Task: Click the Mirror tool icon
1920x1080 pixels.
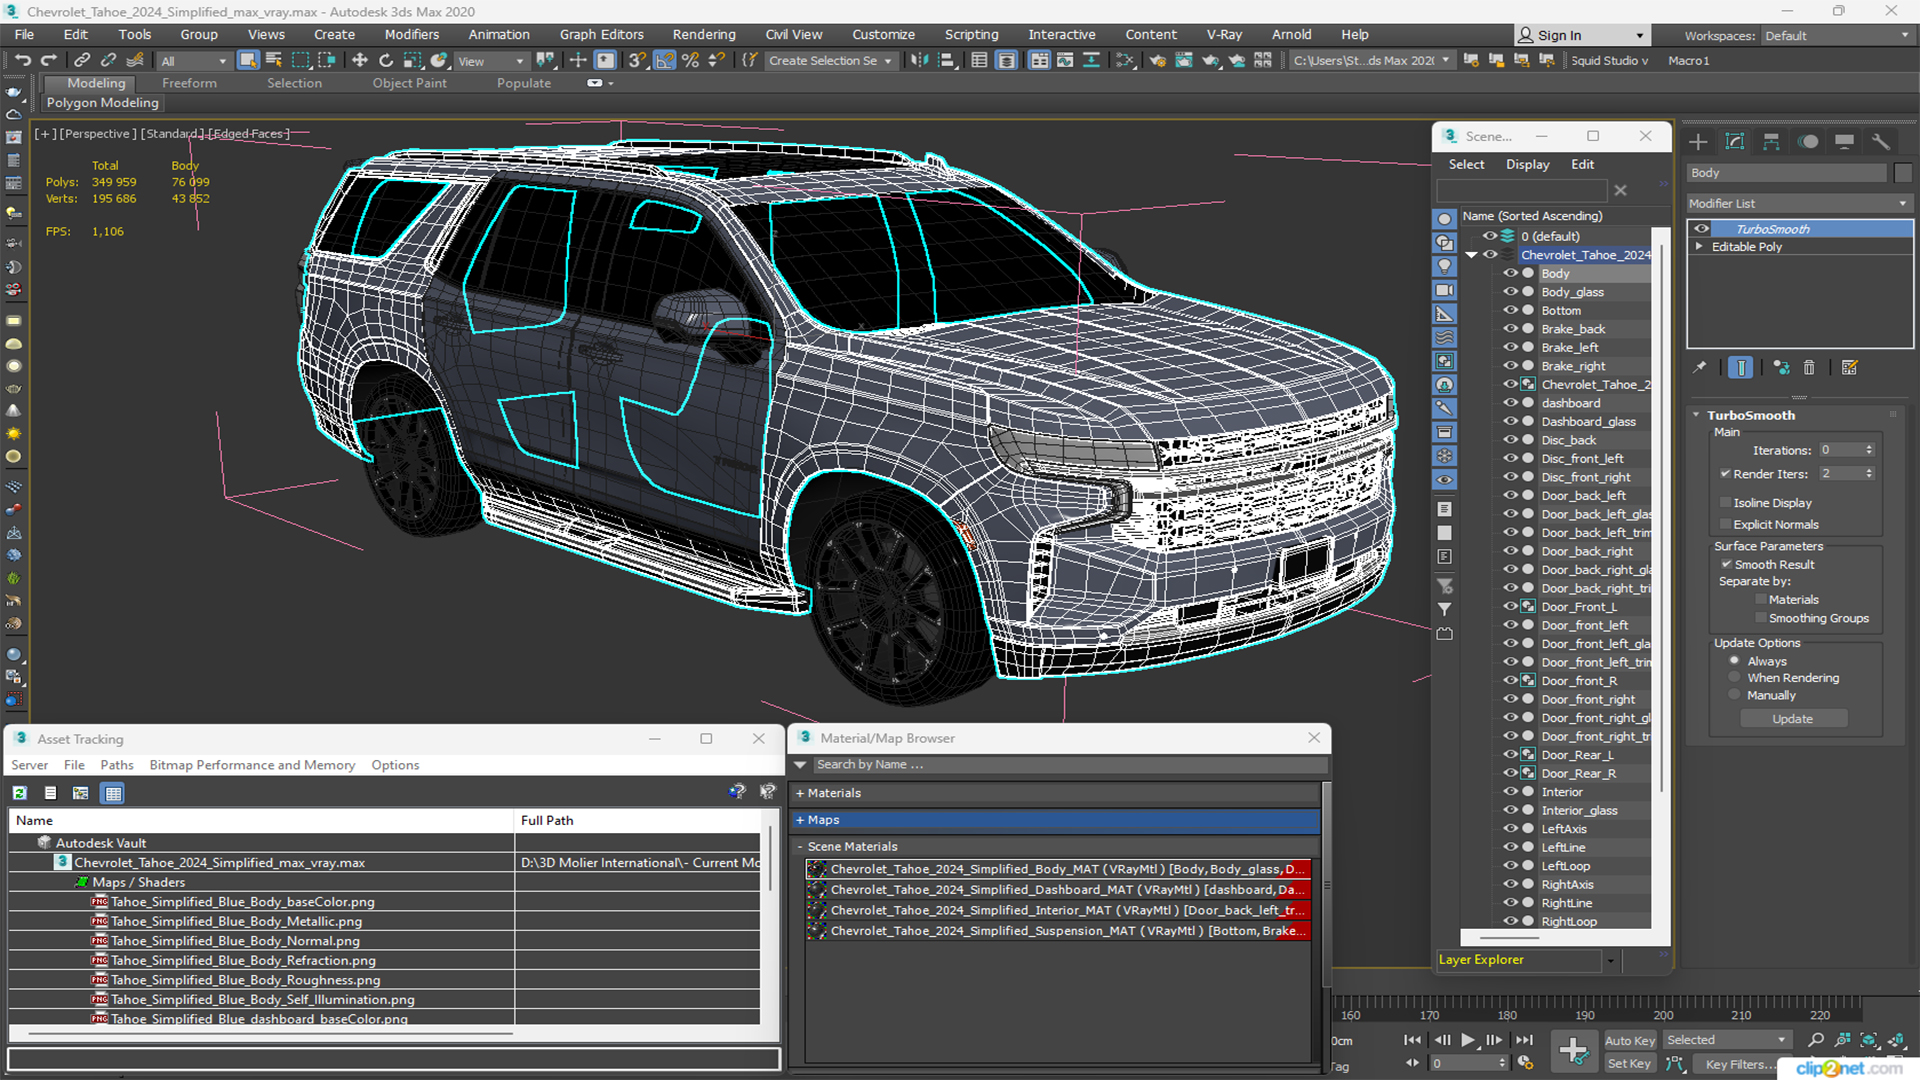Action: [919, 60]
